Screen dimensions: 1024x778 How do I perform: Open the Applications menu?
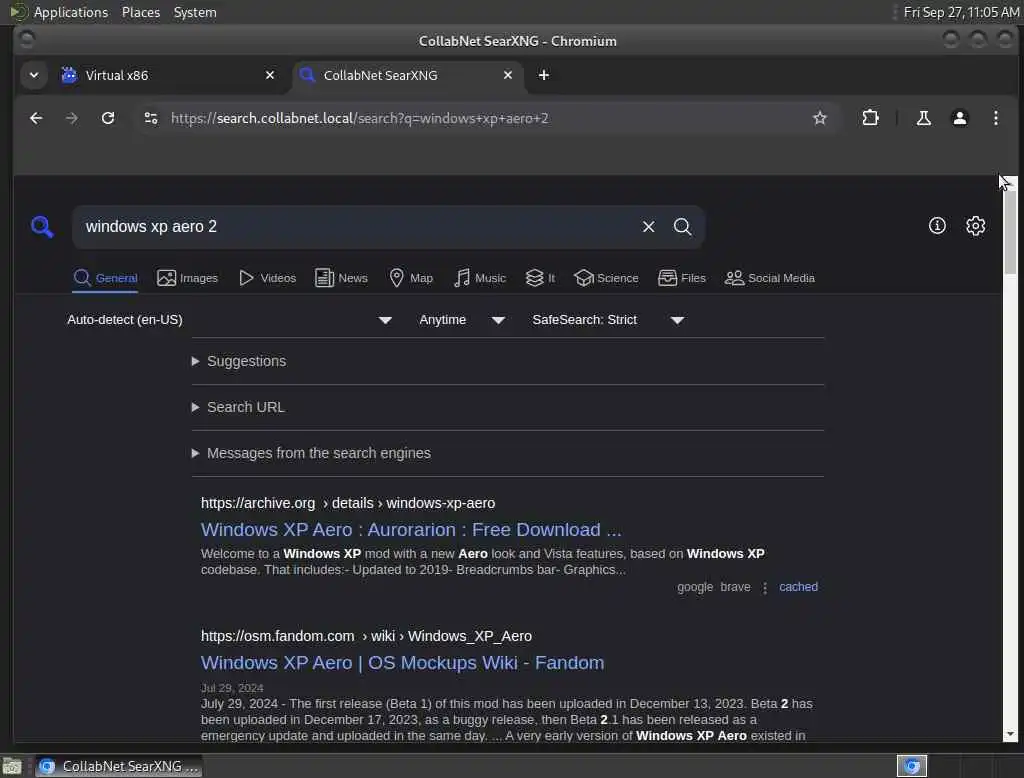(71, 12)
